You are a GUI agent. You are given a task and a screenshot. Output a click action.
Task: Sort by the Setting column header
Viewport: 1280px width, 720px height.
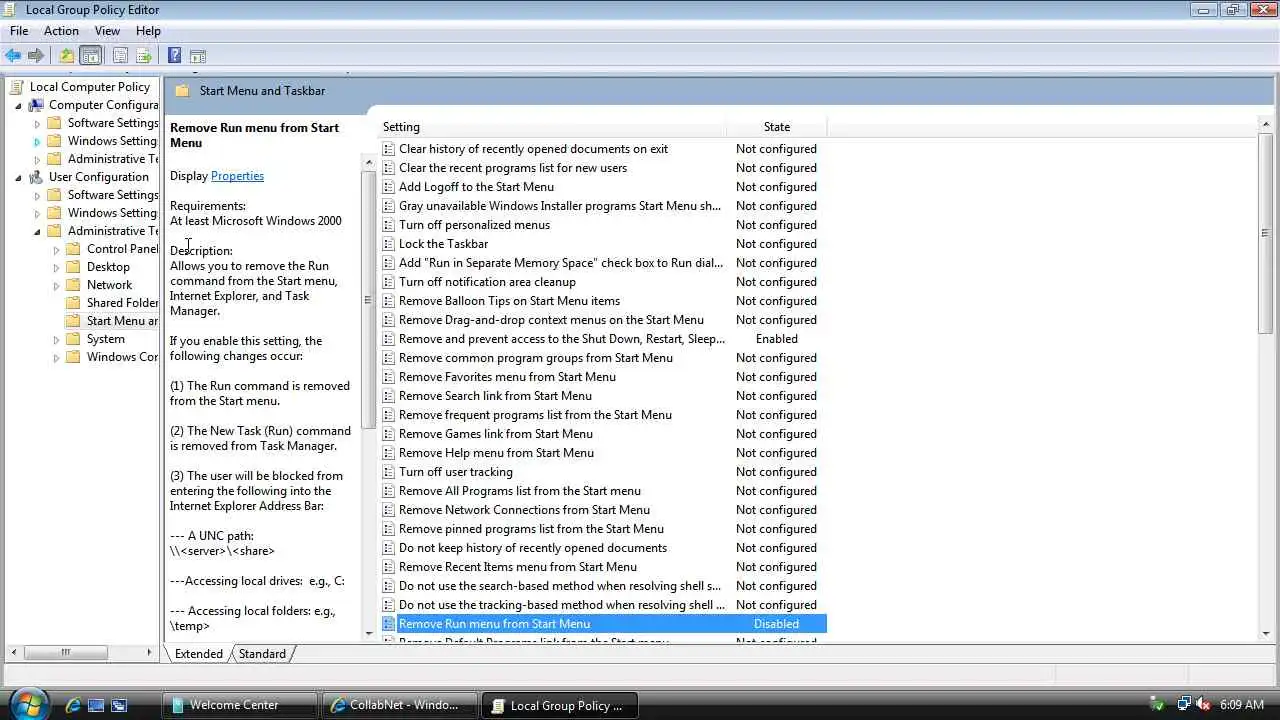(552, 127)
